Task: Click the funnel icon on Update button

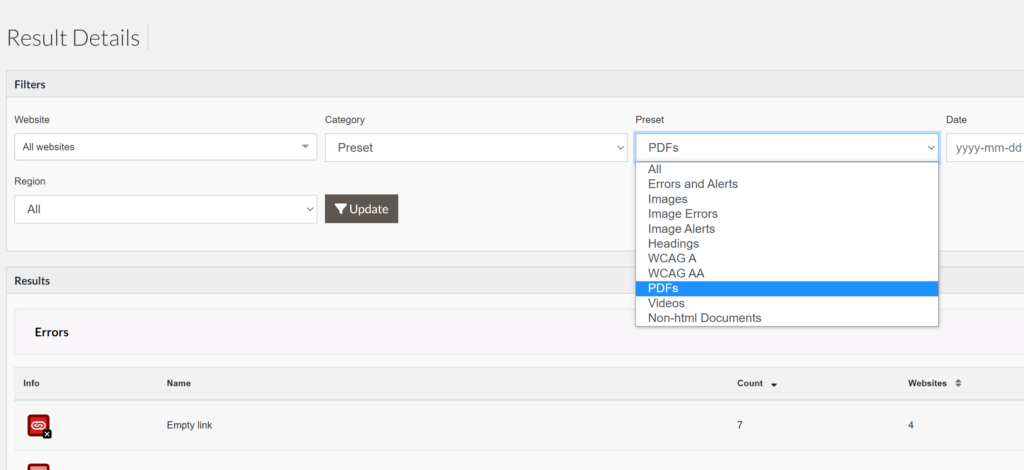Action: tap(341, 209)
